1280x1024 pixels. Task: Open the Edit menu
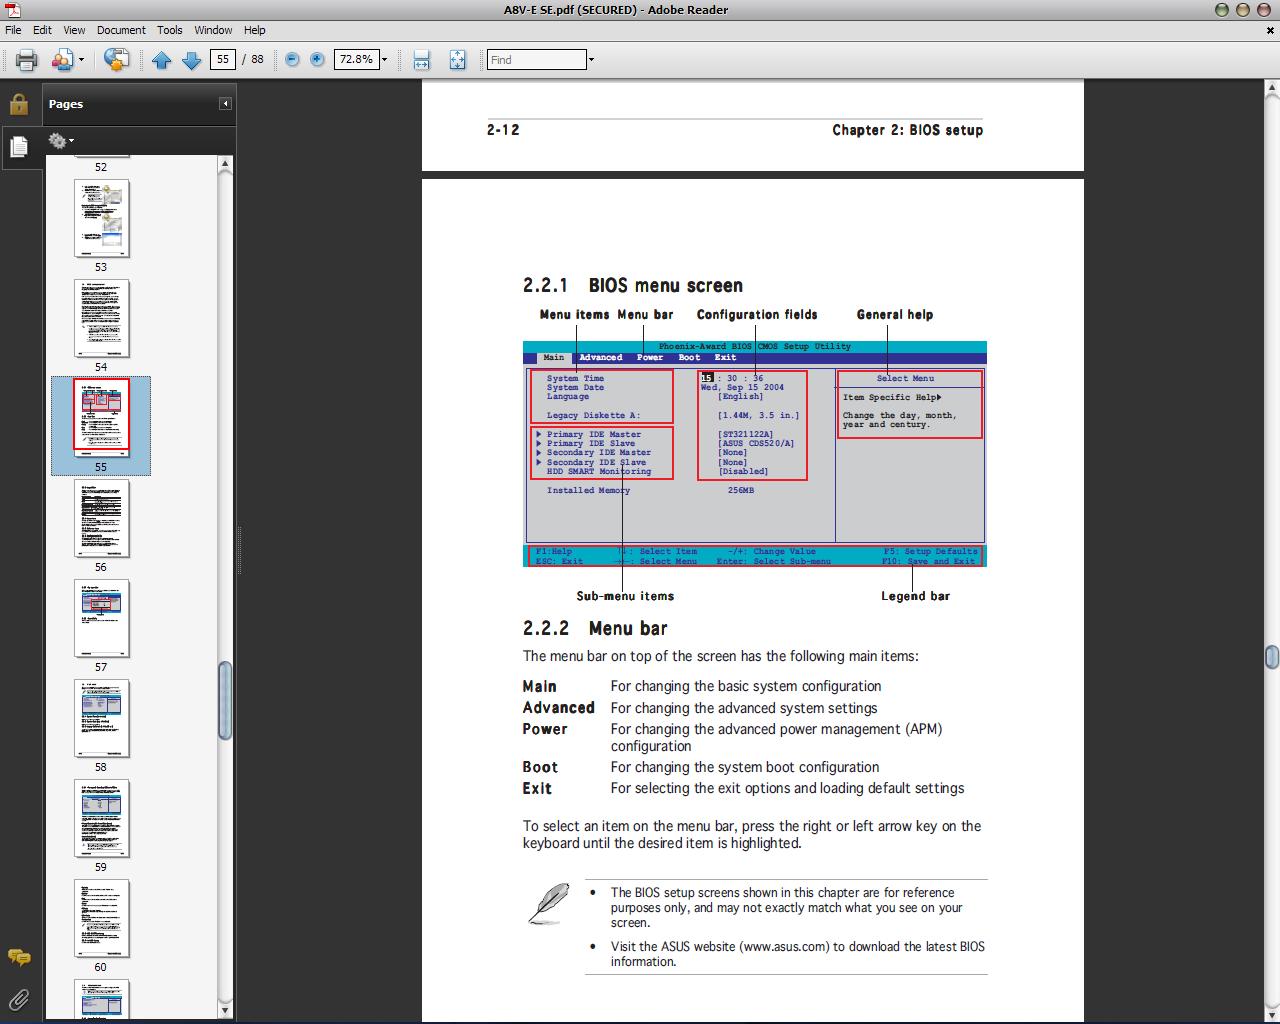(x=42, y=30)
